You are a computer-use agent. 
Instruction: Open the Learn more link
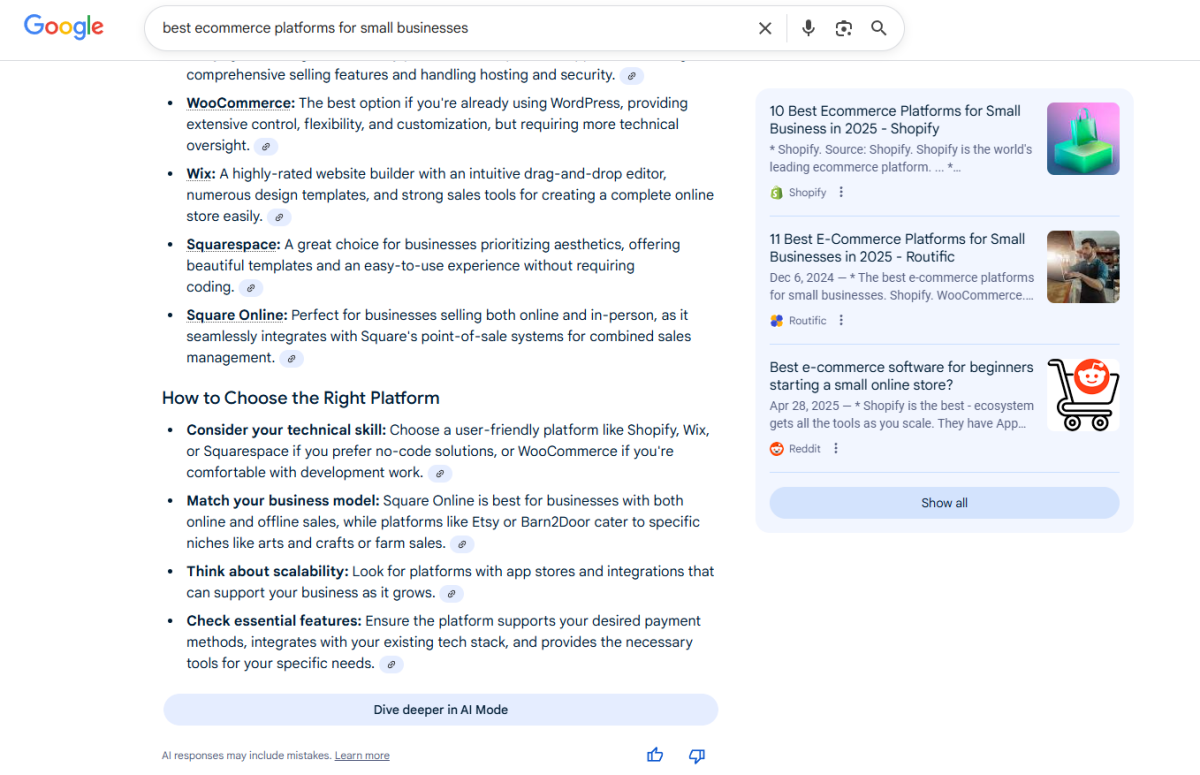(362, 756)
